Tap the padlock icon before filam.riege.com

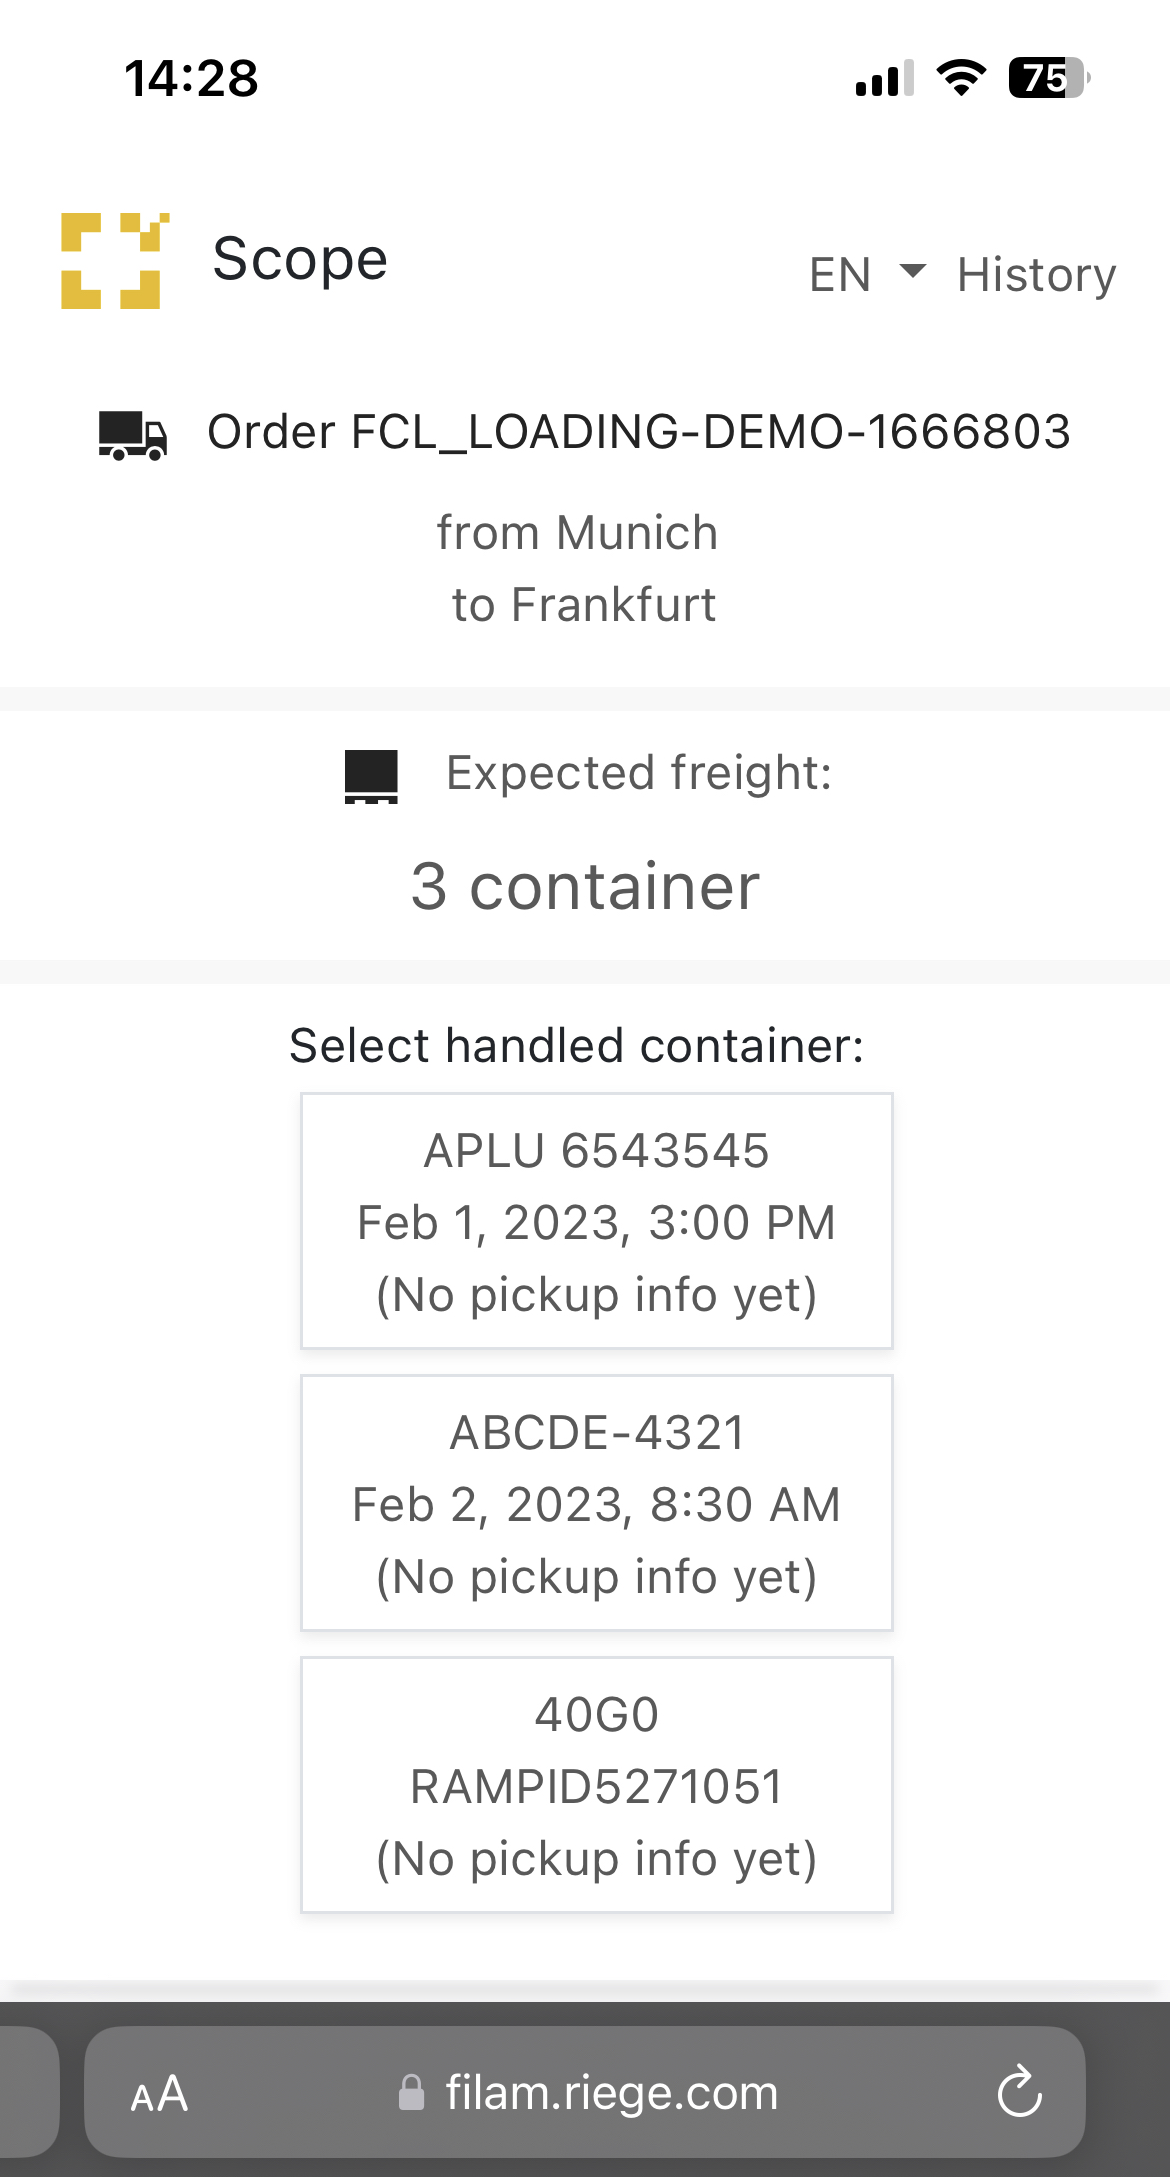[x=411, y=2092]
